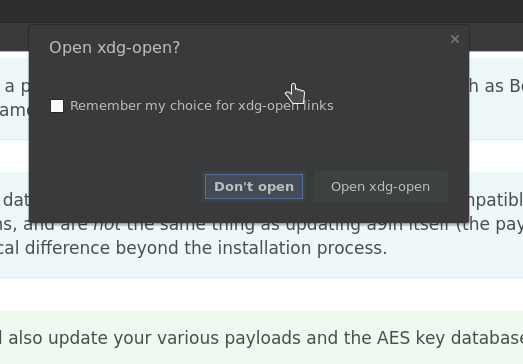Image resolution: width=523 pixels, height=364 pixels.
Task: Click the 'npatibl' text right of the dialog
Action: click(496, 200)
